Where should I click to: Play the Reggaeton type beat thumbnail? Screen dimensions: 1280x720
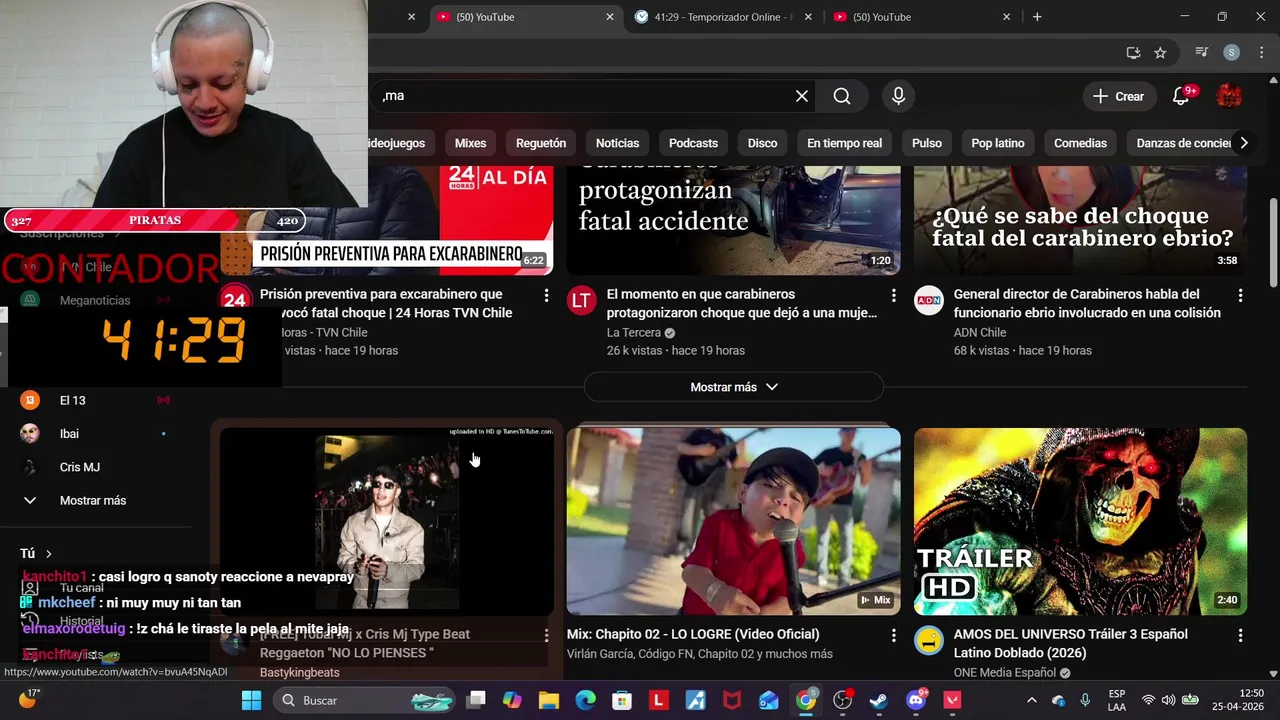point(386,521)
